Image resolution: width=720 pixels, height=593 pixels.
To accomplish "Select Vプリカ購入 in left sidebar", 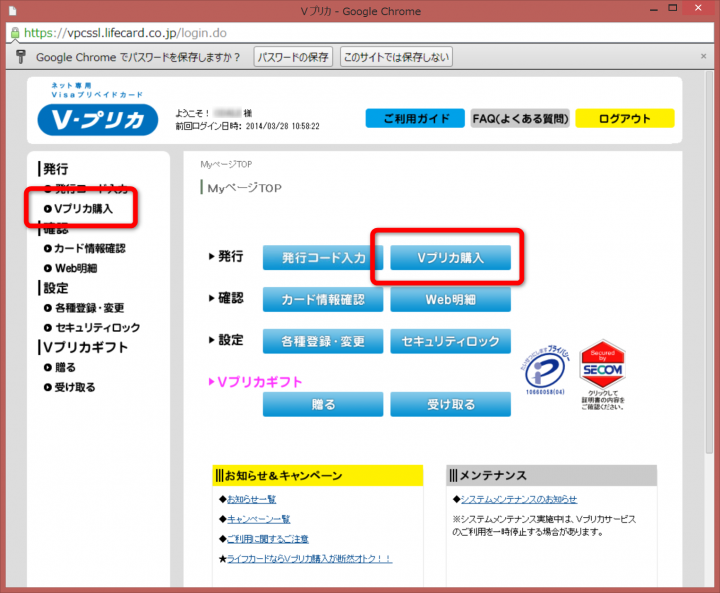I will pyautogui.click(x=79, y=209).
